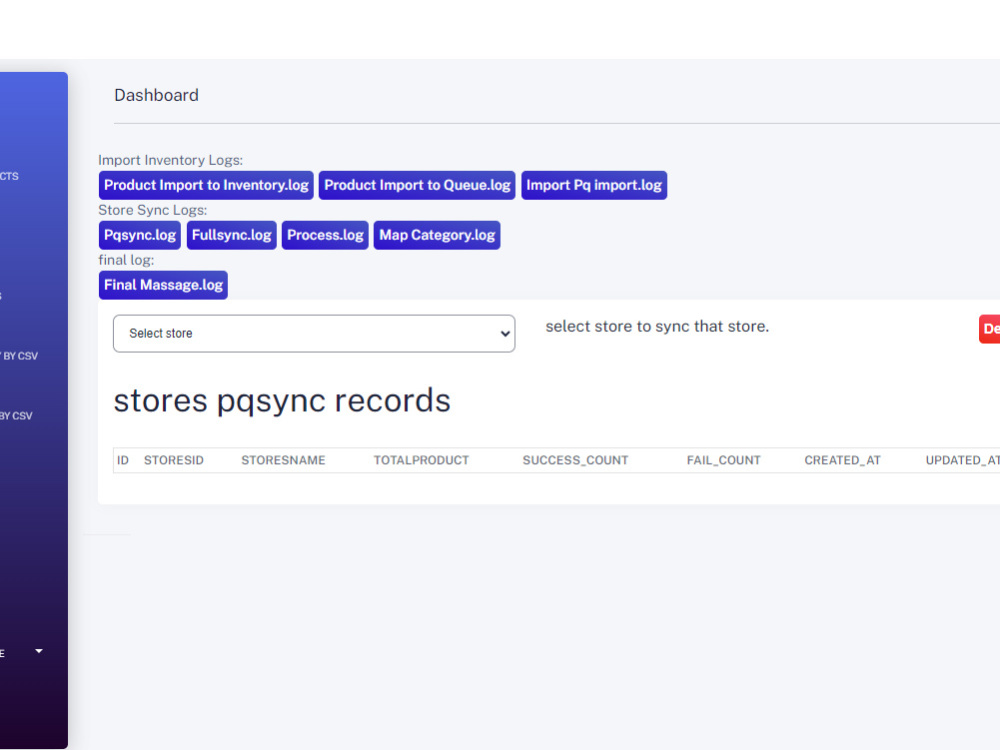Screen dimensions: 1000x750
Task: Open the Pqsync.log file
Action: [x=139, y=235]
